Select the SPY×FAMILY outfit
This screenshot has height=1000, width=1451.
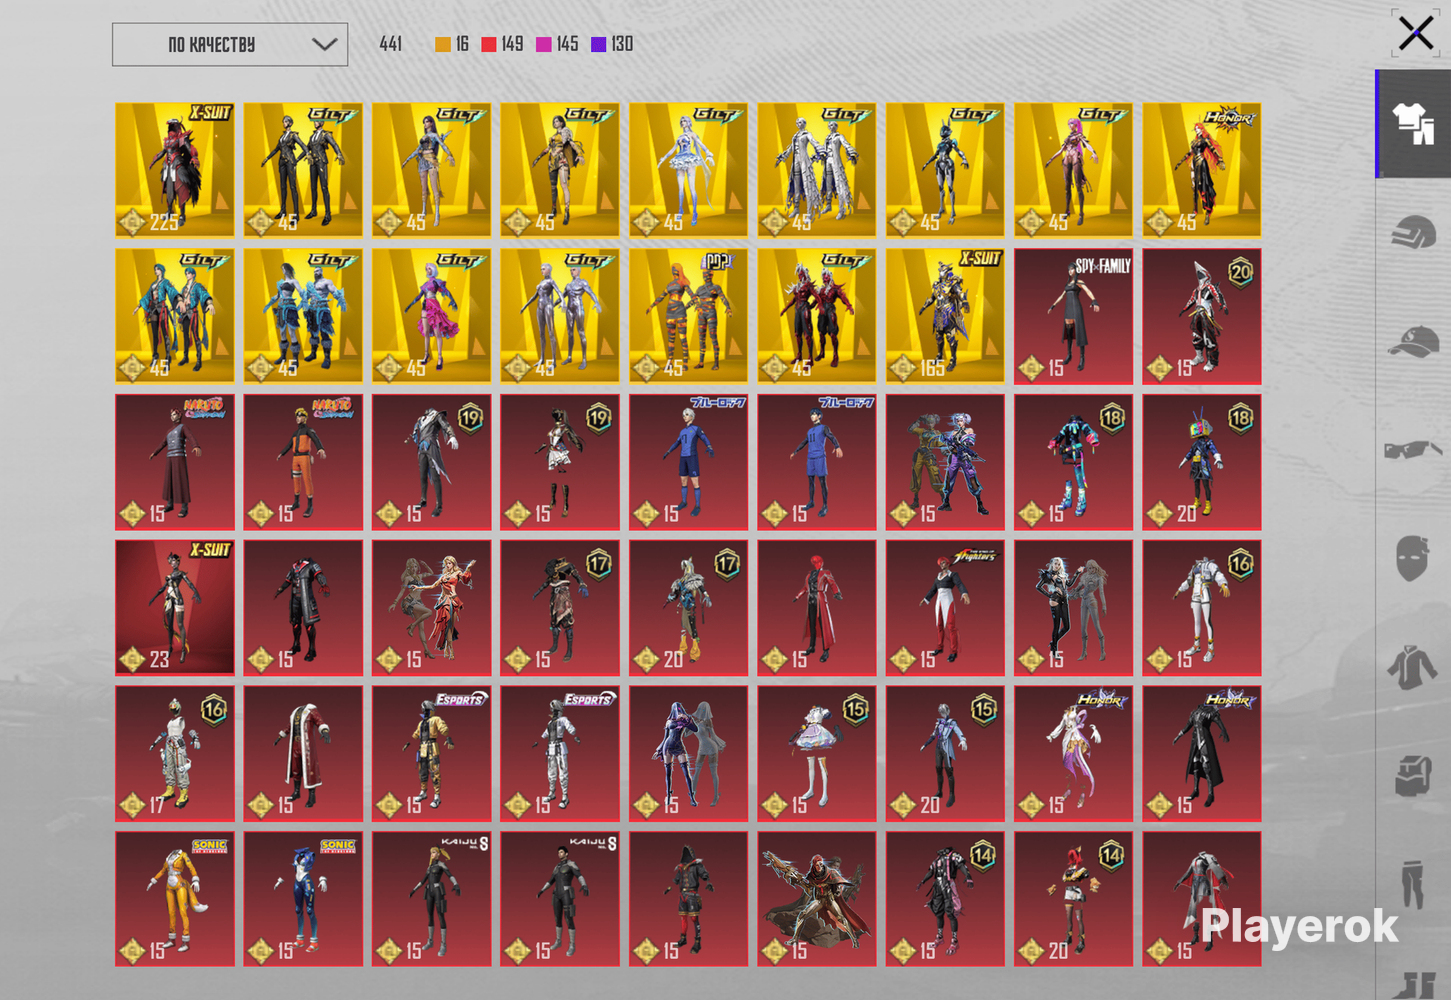(x=1073, y=316)
